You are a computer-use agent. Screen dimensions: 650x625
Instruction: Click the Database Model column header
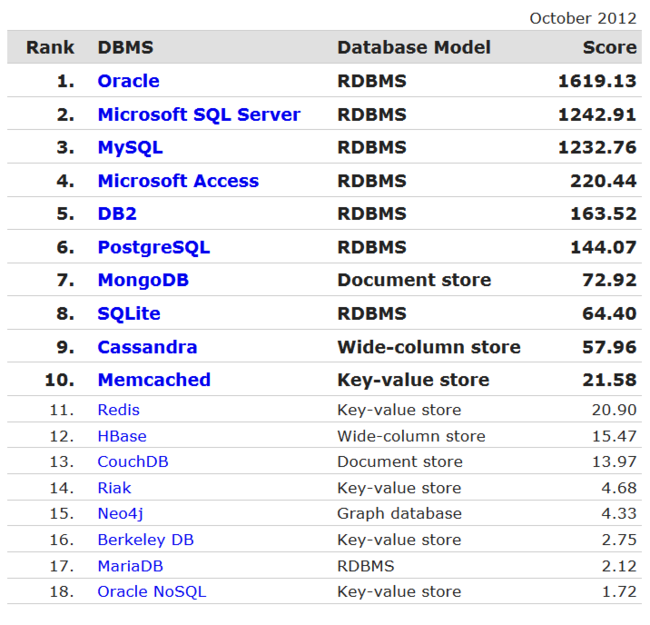coord(414,47)
